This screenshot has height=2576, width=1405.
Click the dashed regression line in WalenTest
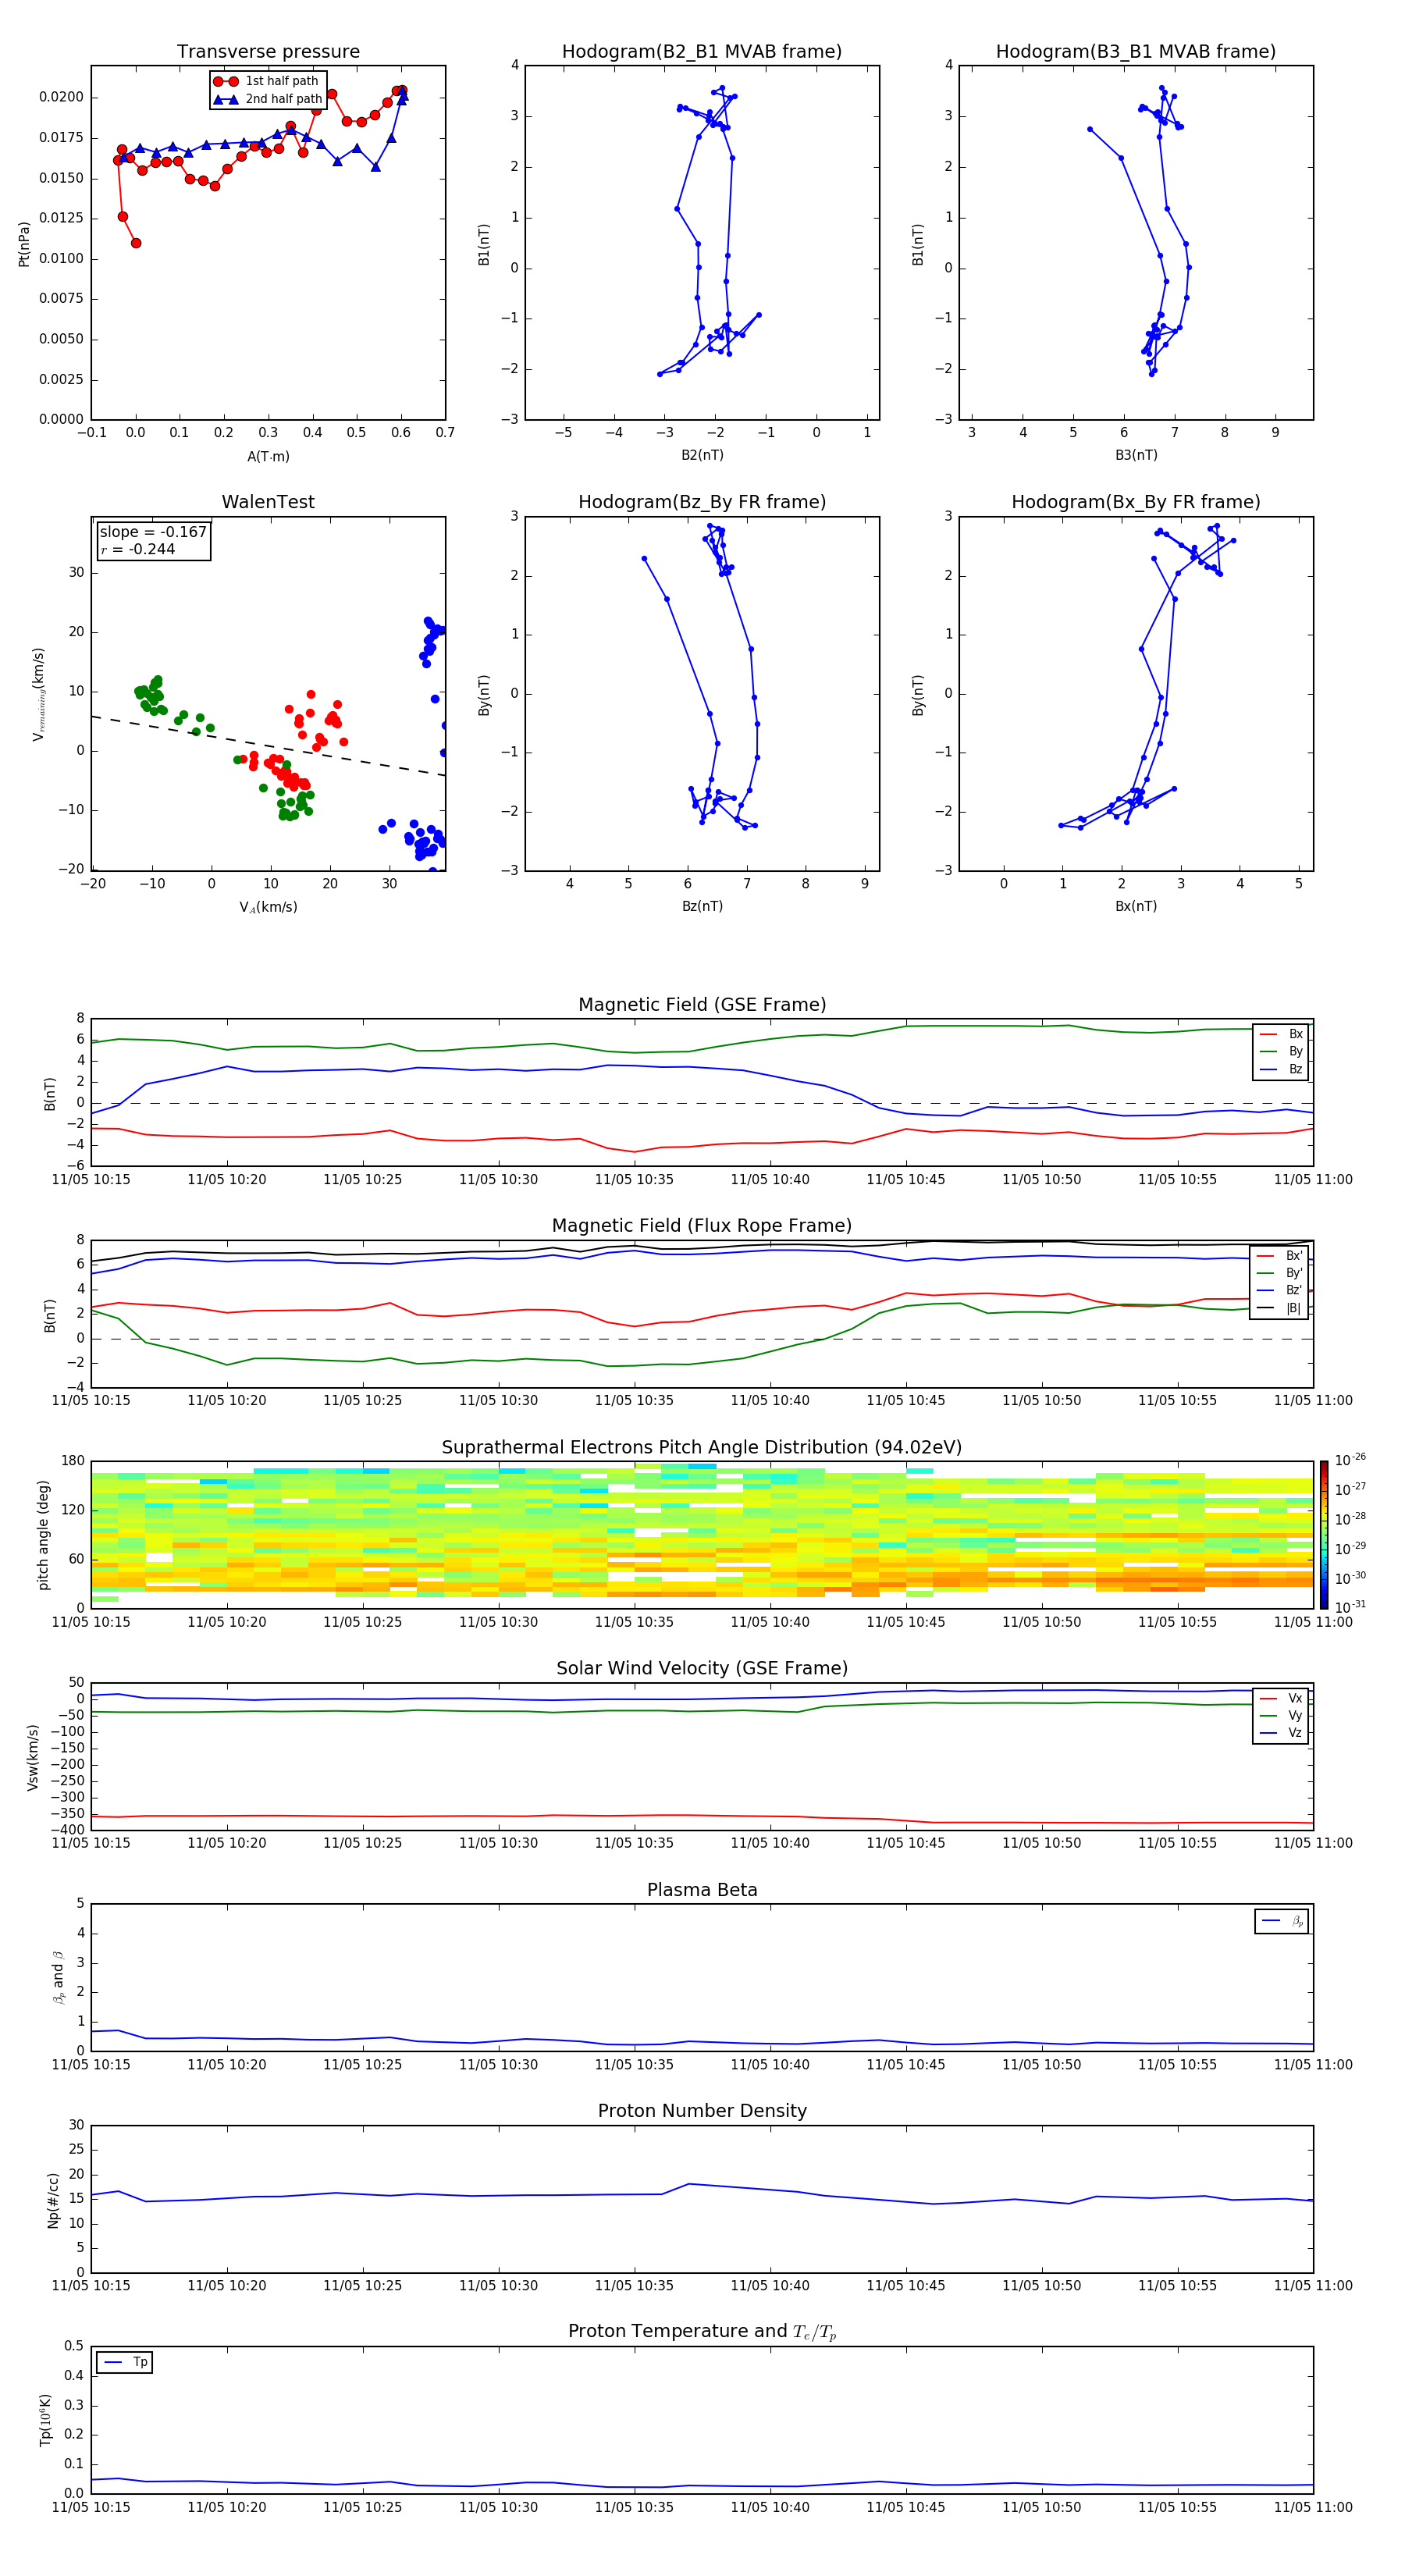point(268,745)
